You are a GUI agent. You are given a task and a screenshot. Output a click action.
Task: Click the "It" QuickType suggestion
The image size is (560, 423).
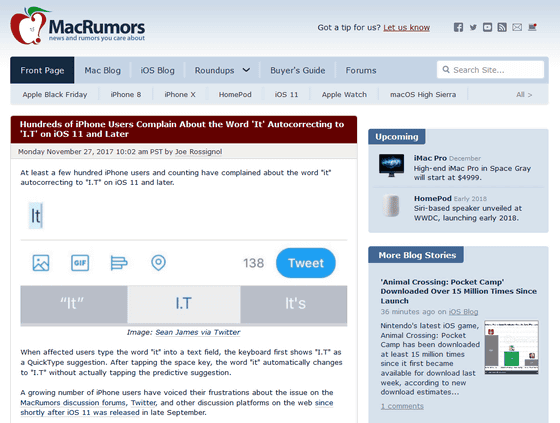(x=74, y=304)
